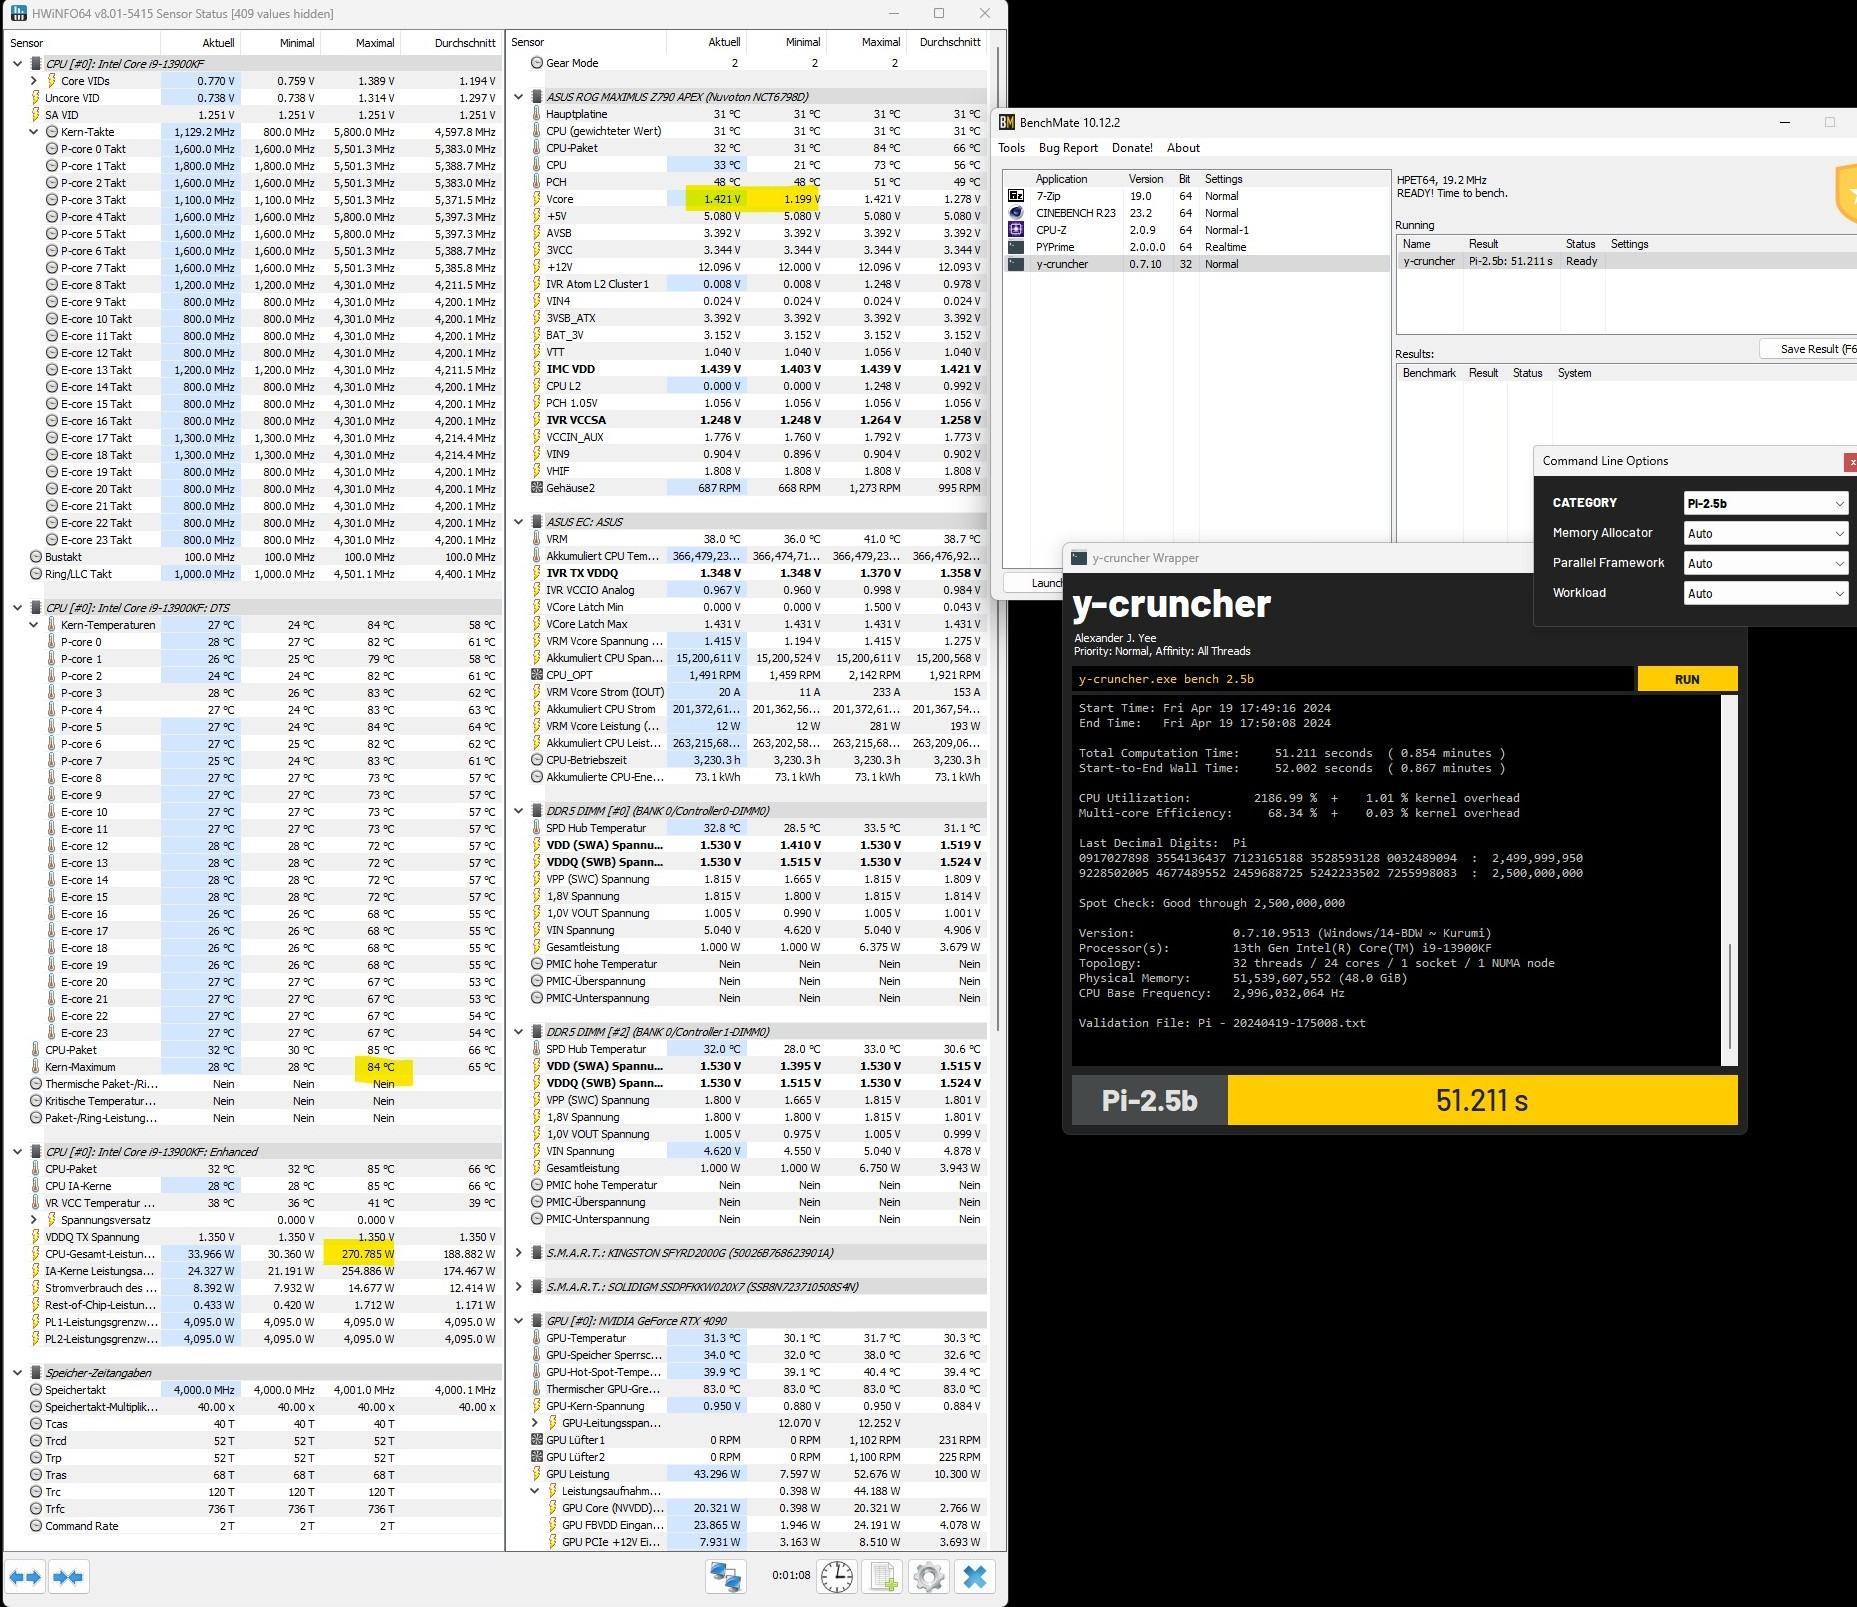This screenshot has width=1857, height=1607.
Task: Open the About menu in BenchMate
Action: (x=1183, y=148)
